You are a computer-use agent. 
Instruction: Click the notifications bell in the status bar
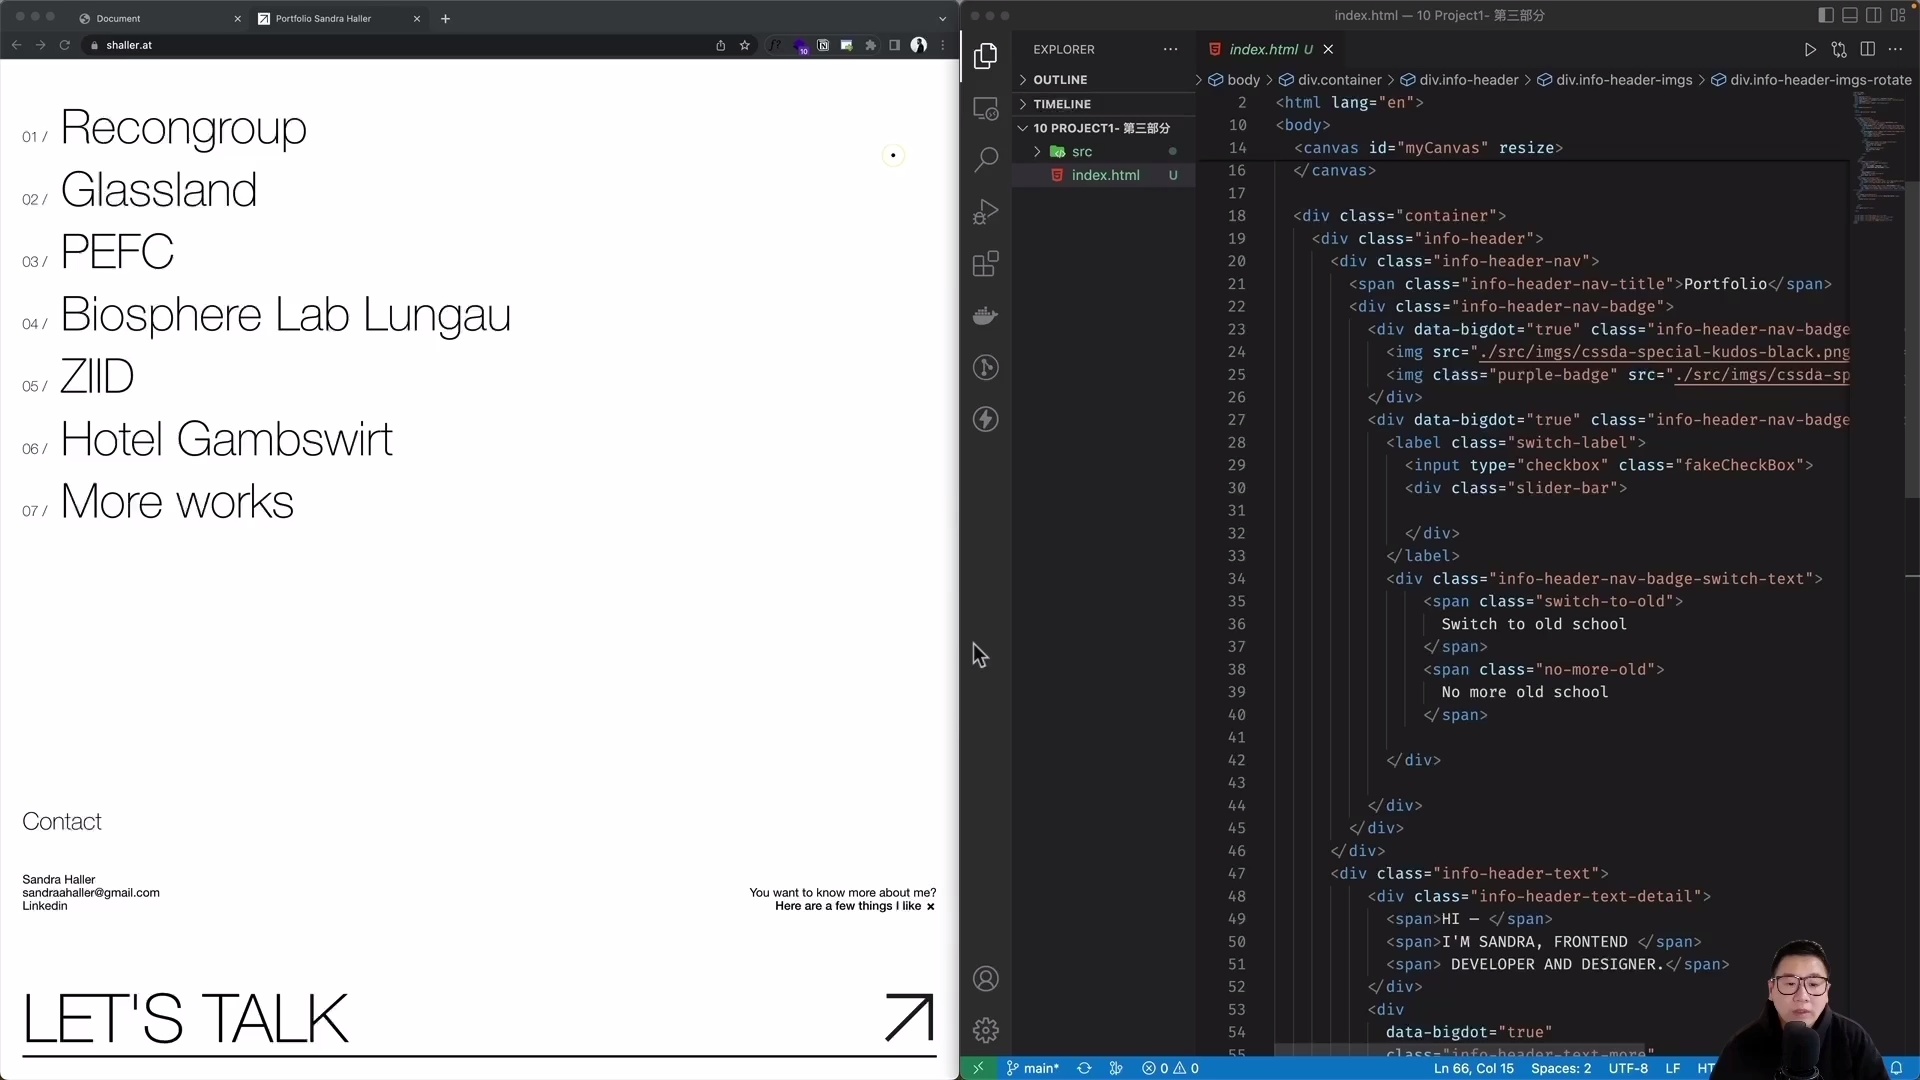click(1897, 1068)
